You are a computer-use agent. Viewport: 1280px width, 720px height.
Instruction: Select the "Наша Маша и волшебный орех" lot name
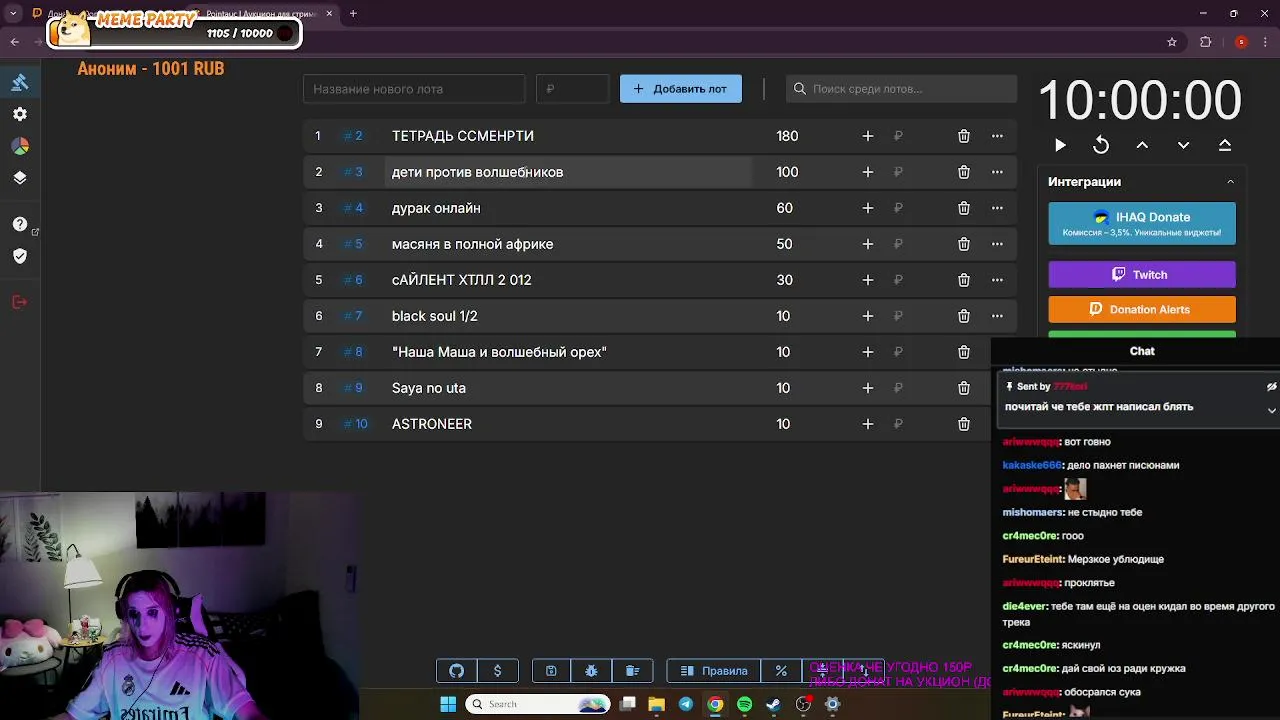[x=499, y=352]
